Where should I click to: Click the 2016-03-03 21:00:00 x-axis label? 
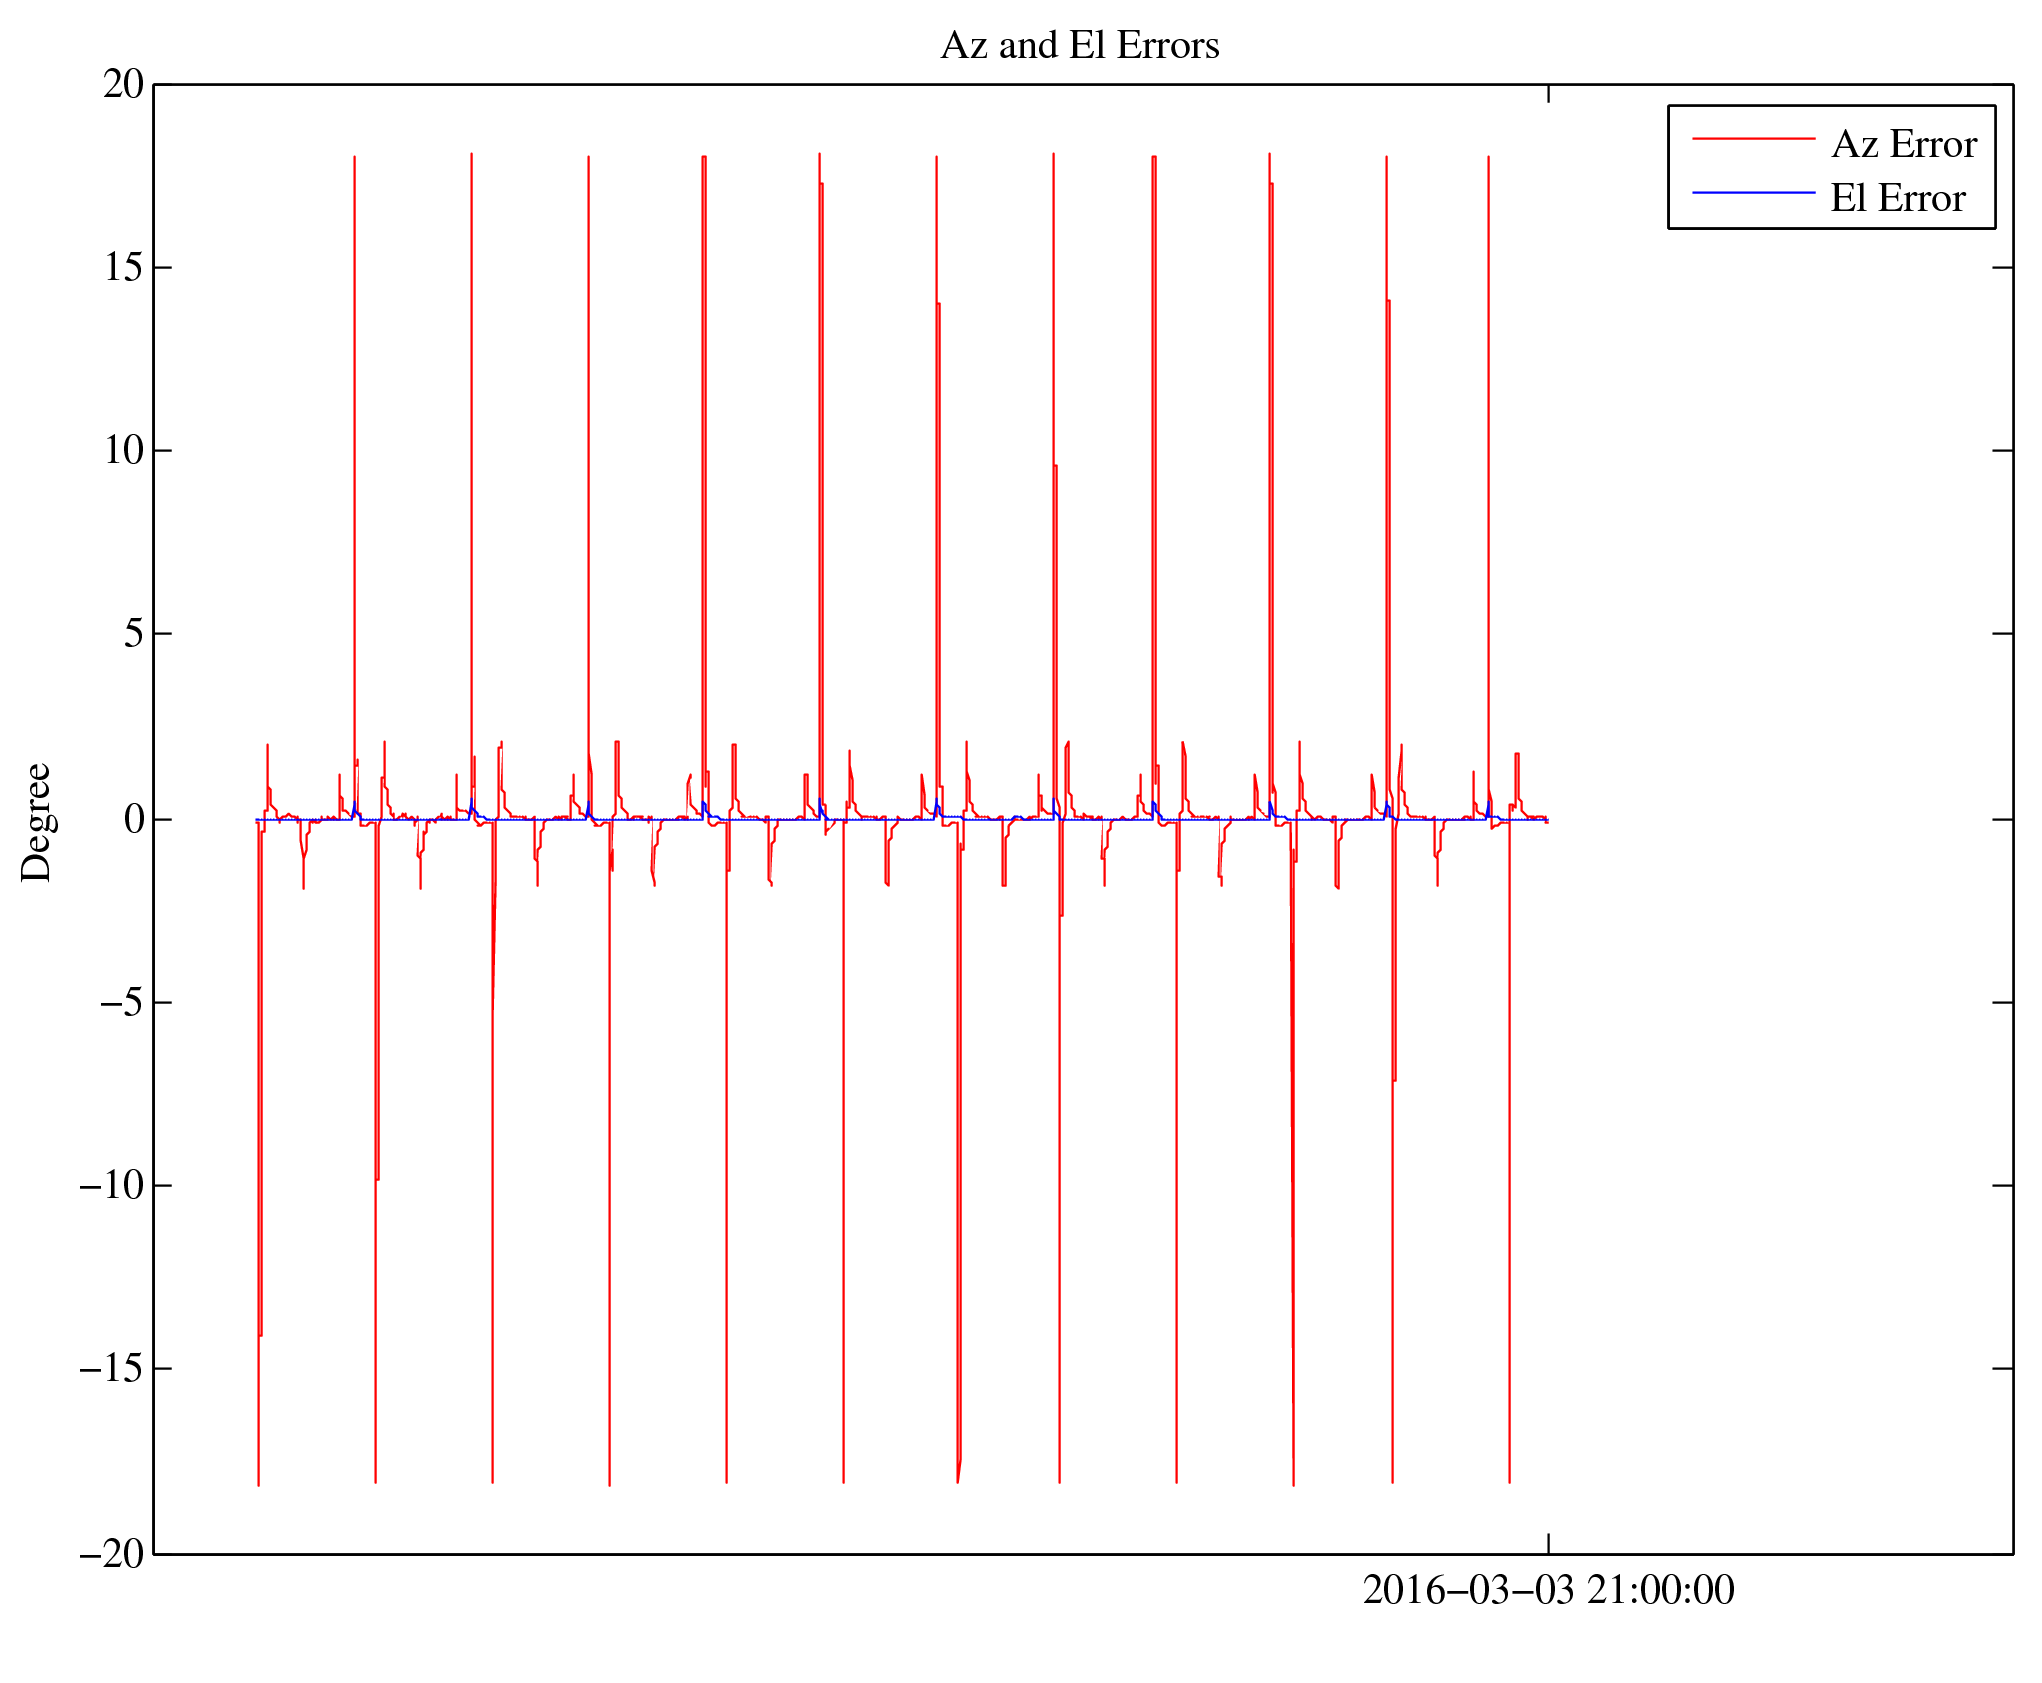pyautogui.click(x=1547, y=1591)
